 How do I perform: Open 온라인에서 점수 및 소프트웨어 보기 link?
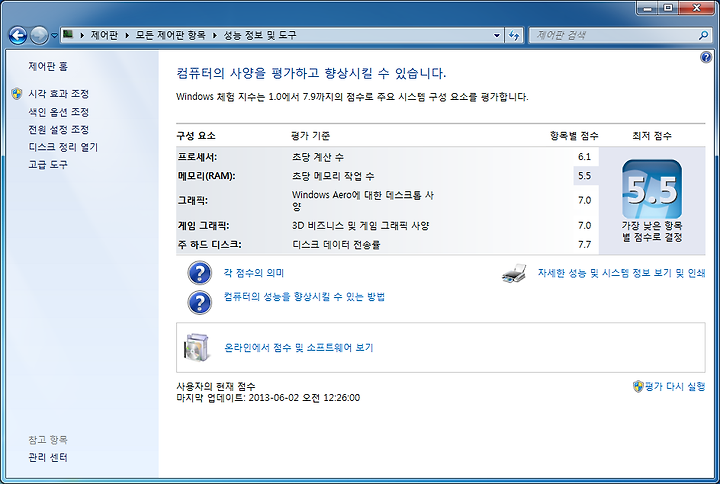point(298,348)
